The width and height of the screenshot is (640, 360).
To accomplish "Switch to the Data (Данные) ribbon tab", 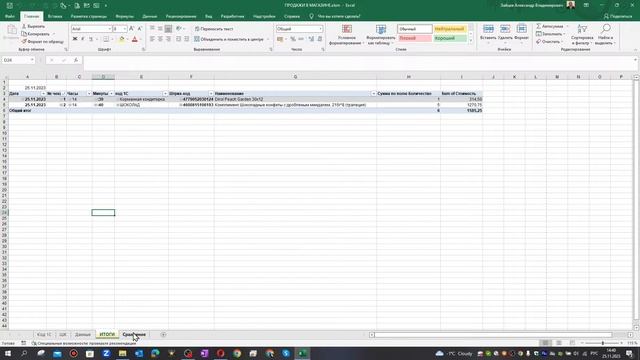I will [149, 16].
